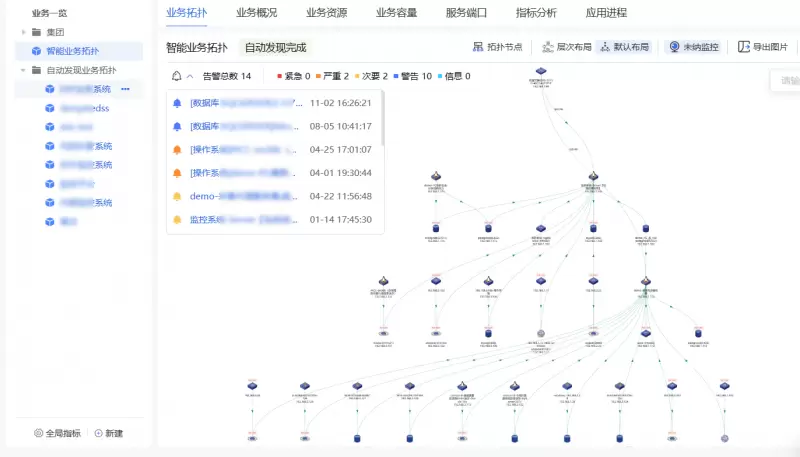The width and height of the screenshot is (800, 457).
Task: Open the three-dots menu on the highlighted system
Action: 125,89
